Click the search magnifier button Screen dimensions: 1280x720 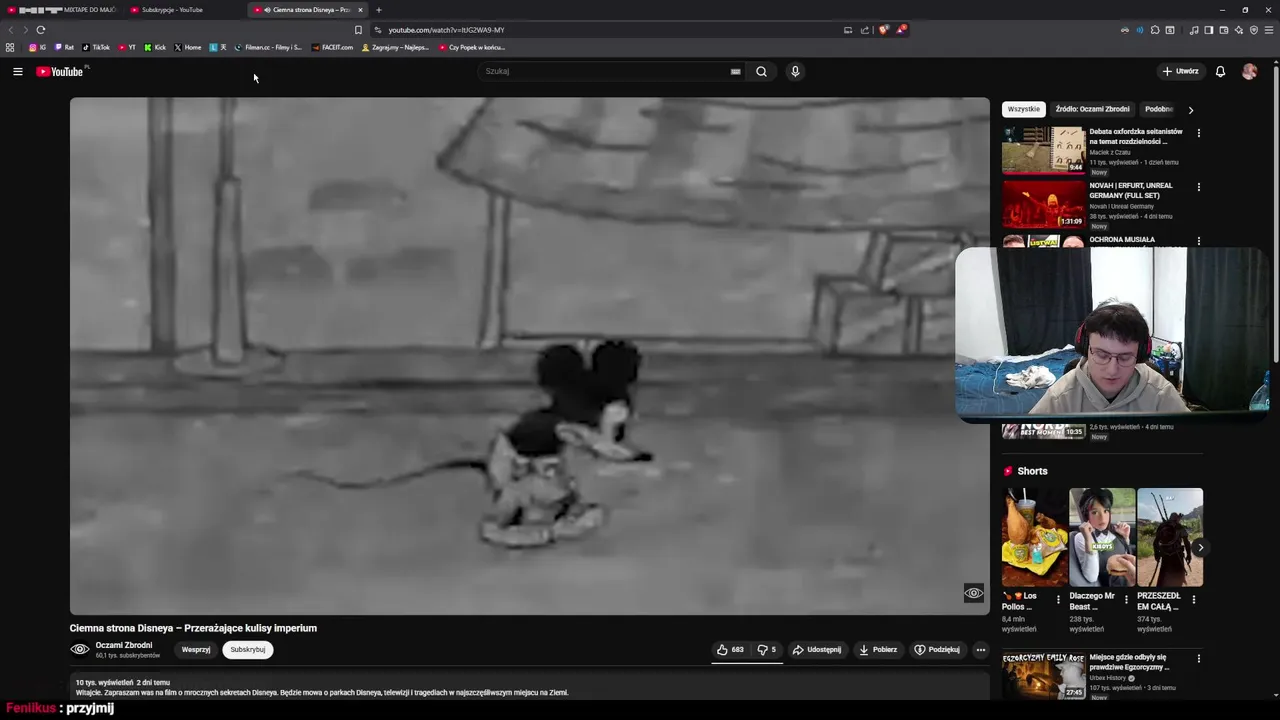pos(761,71)
